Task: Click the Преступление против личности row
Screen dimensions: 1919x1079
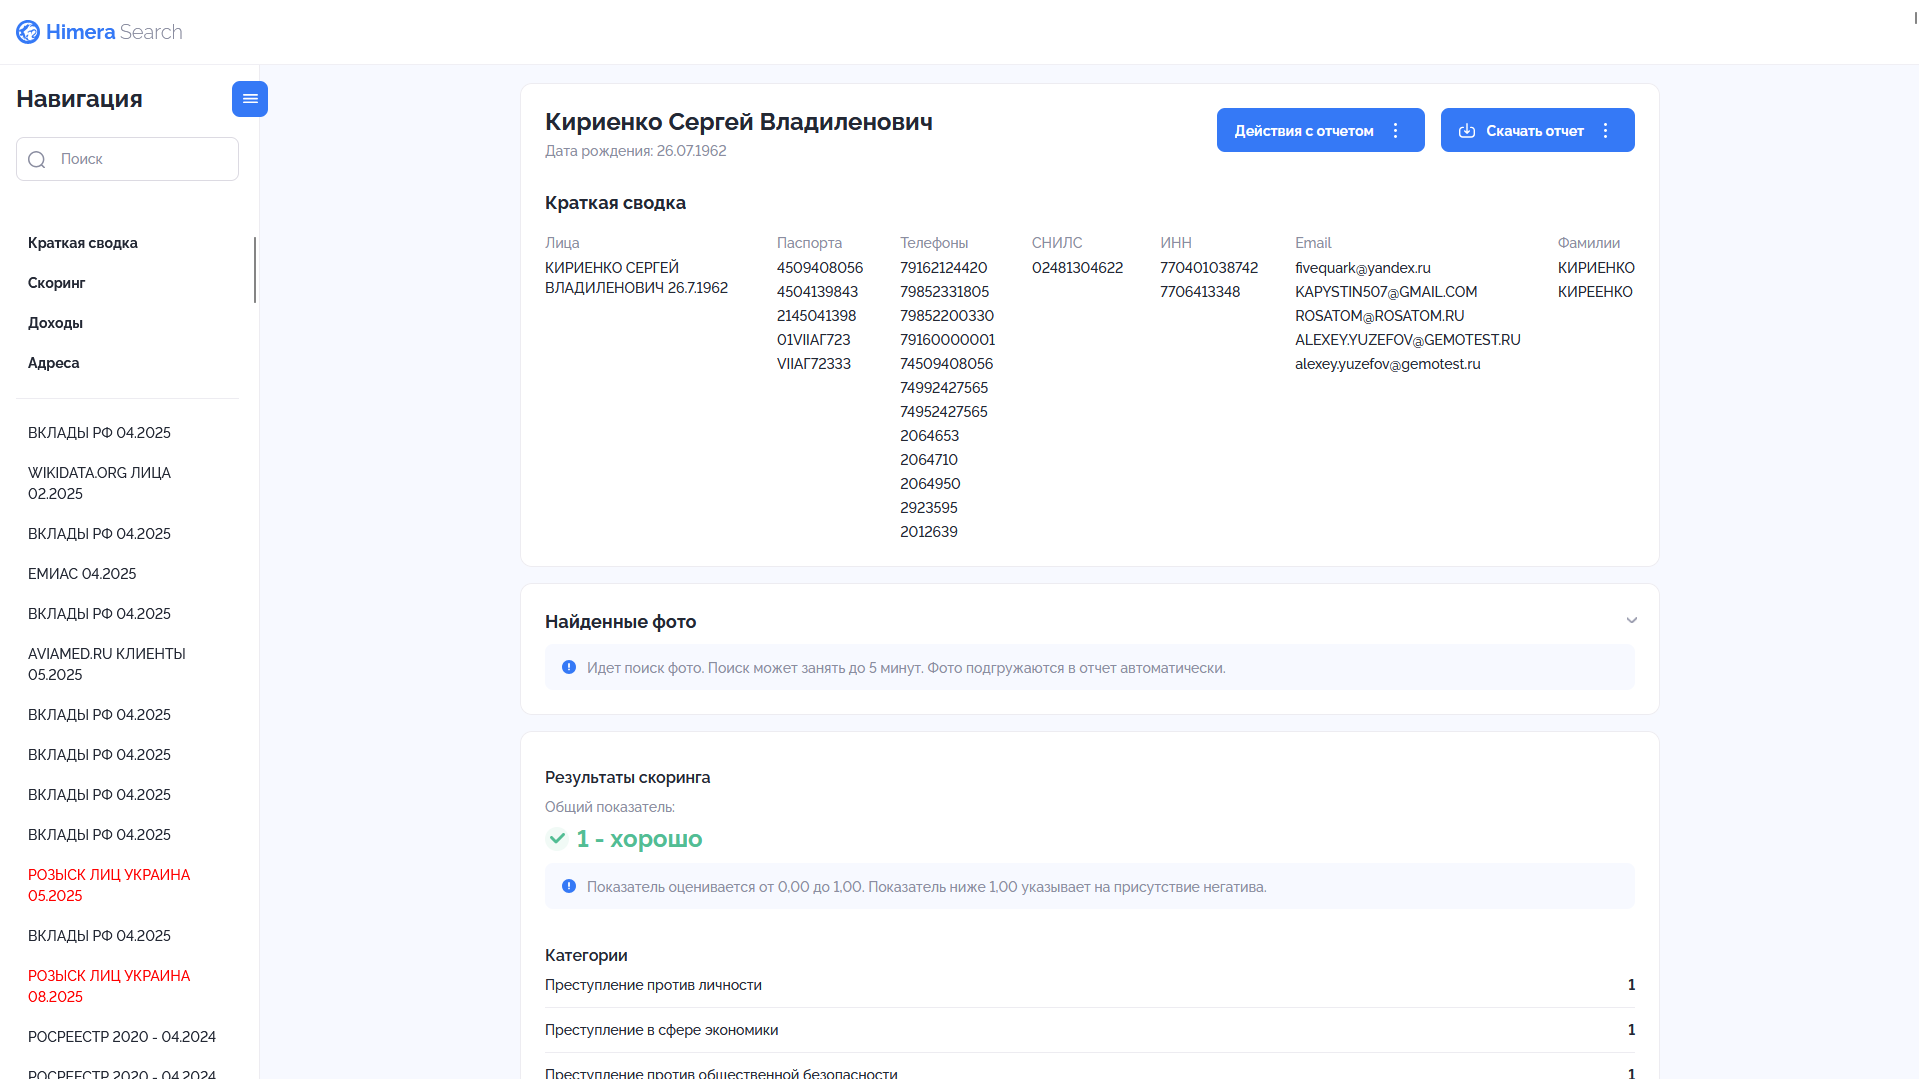Action: (1090, 985)
